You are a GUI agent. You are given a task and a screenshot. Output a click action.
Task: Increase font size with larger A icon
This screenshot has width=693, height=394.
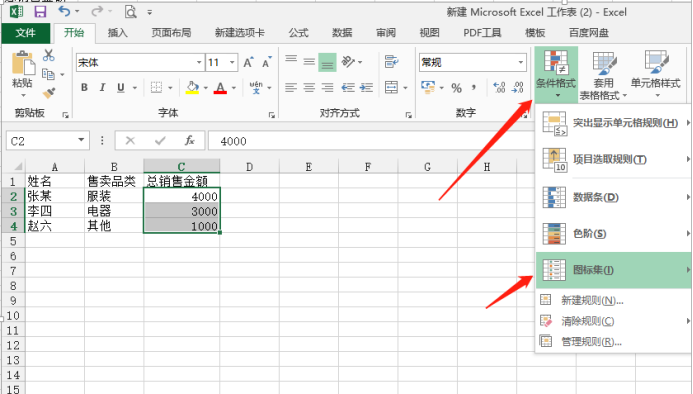click(248, 63)
